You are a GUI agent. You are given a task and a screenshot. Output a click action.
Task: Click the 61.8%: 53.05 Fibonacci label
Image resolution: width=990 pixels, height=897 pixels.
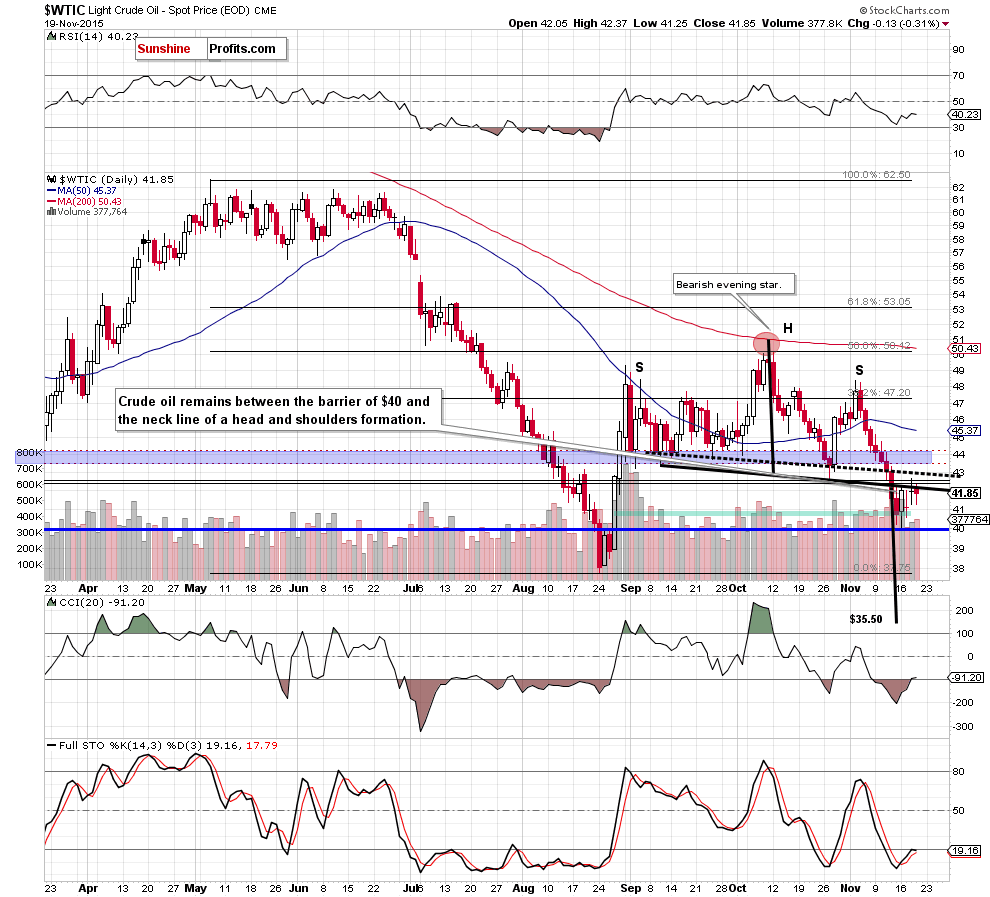tap(879, 302)
